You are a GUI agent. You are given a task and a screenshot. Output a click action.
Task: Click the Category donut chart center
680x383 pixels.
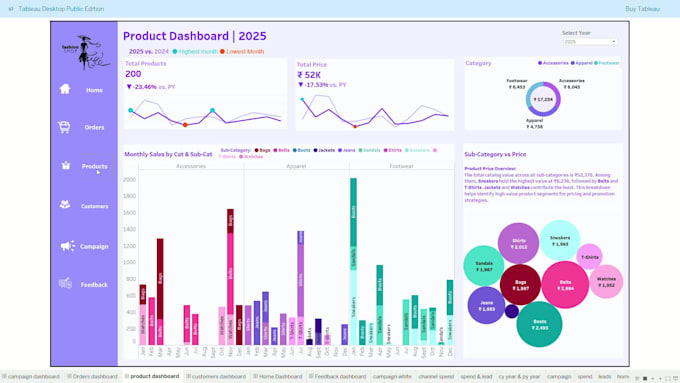coord(543,99)
